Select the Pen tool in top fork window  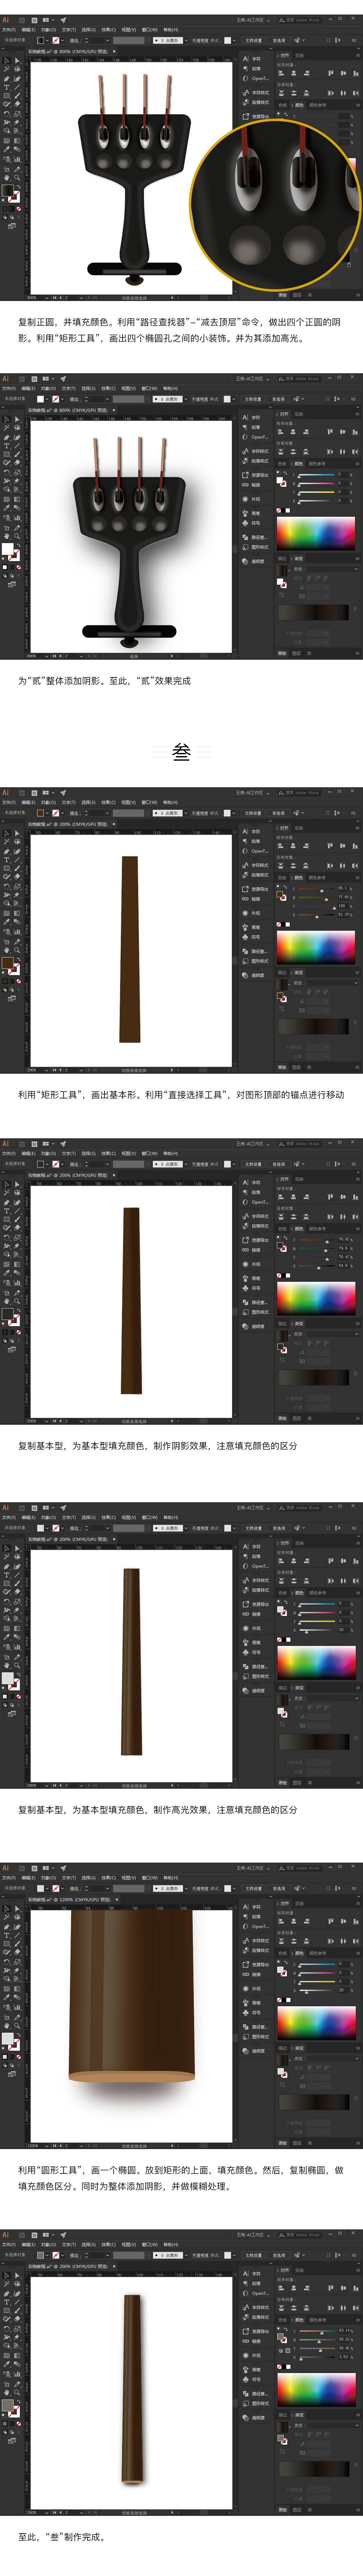click(6, 77)
